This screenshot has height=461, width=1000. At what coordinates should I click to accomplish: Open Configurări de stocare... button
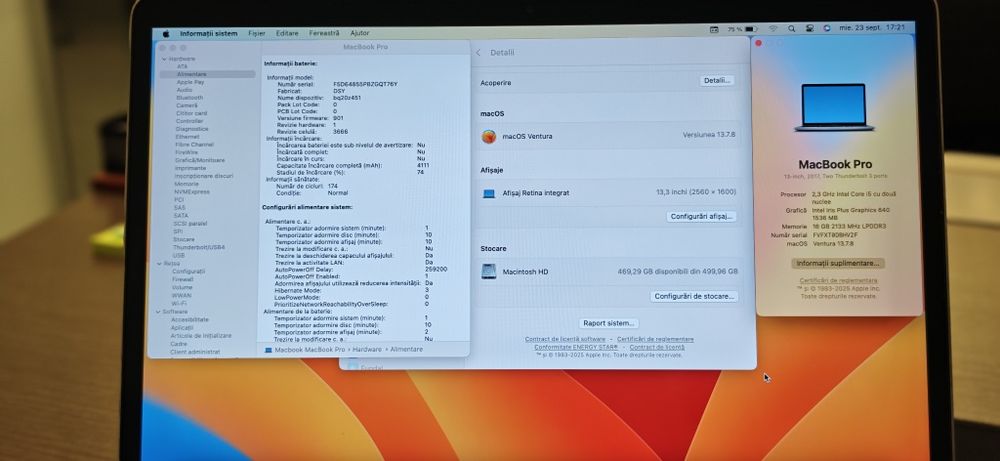click(x=694, y=296)
